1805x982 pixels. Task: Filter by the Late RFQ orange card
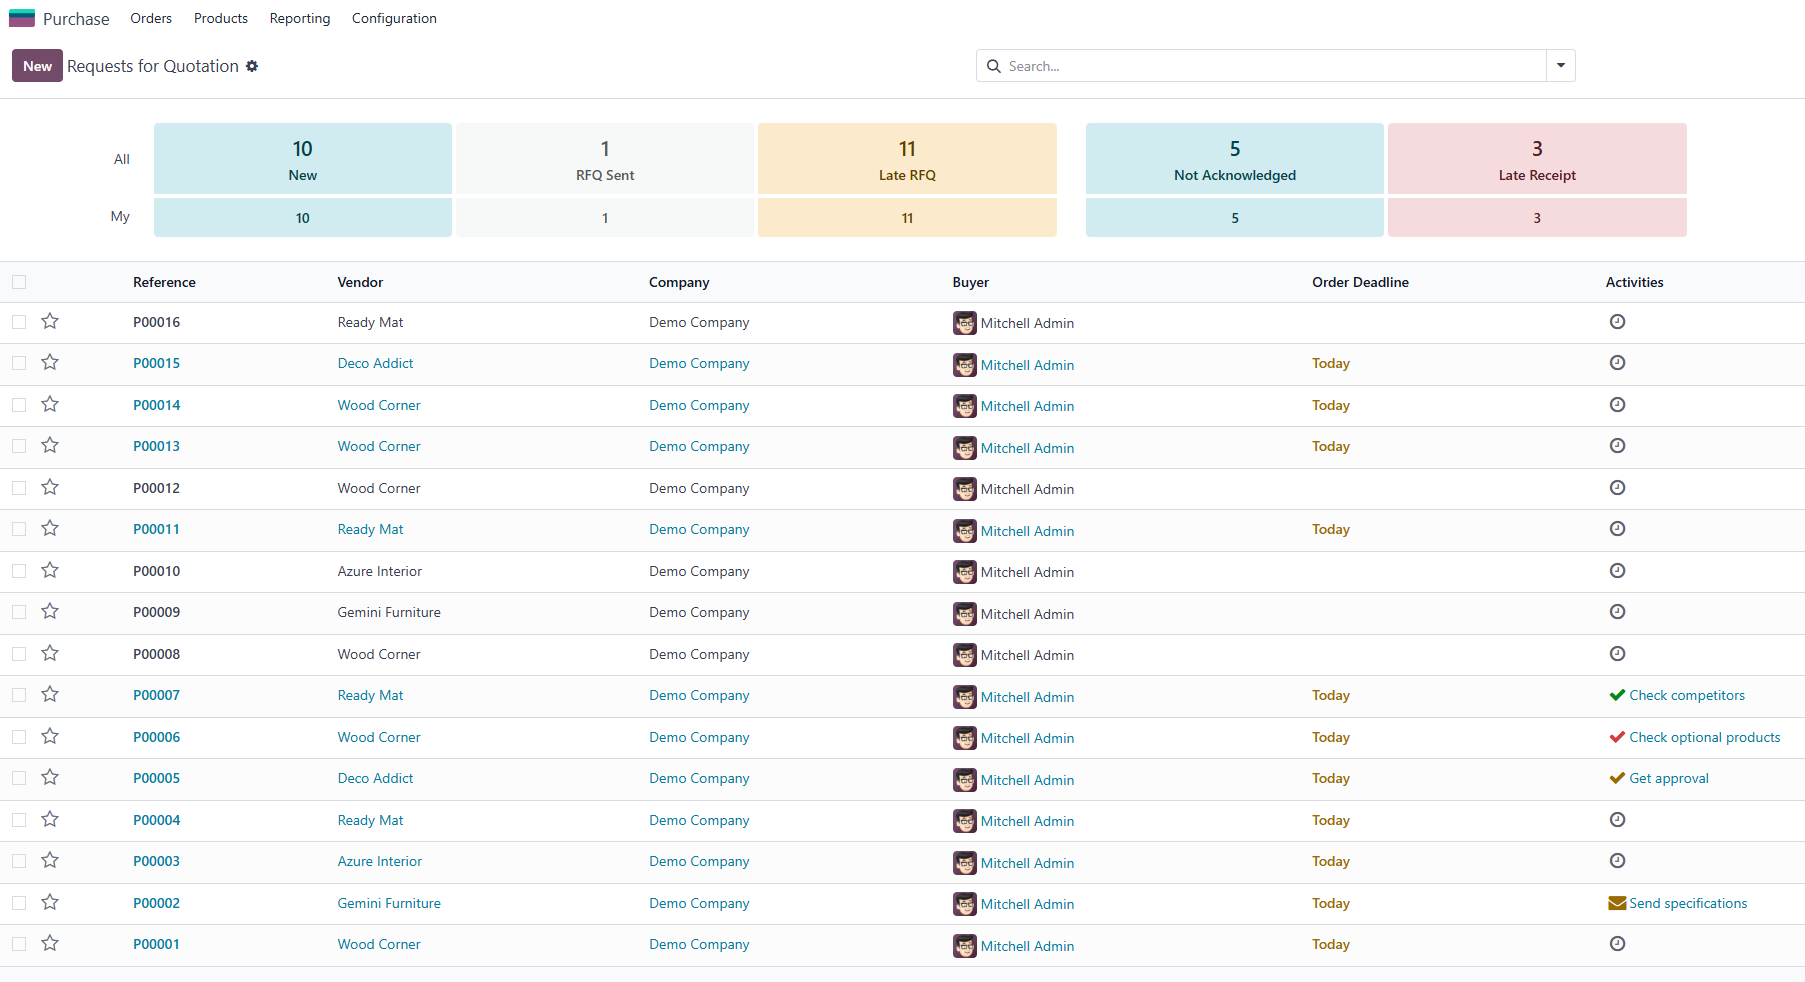point(906,159)
